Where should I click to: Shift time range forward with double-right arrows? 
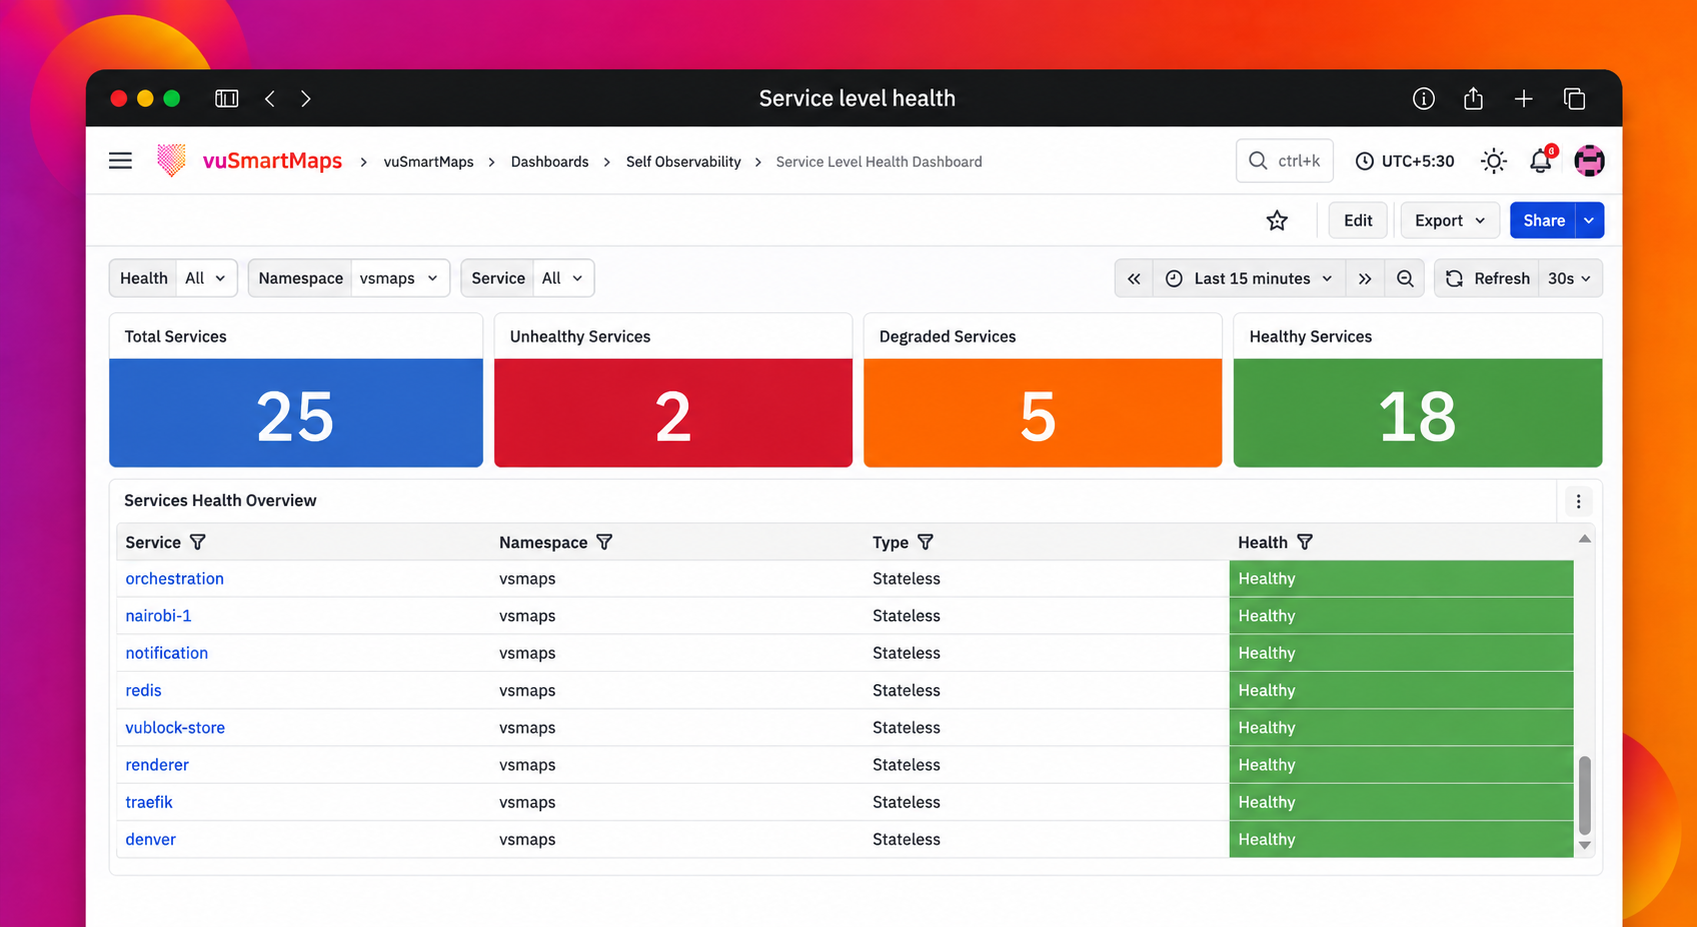pyautogui.click(x=1365, y=279)
